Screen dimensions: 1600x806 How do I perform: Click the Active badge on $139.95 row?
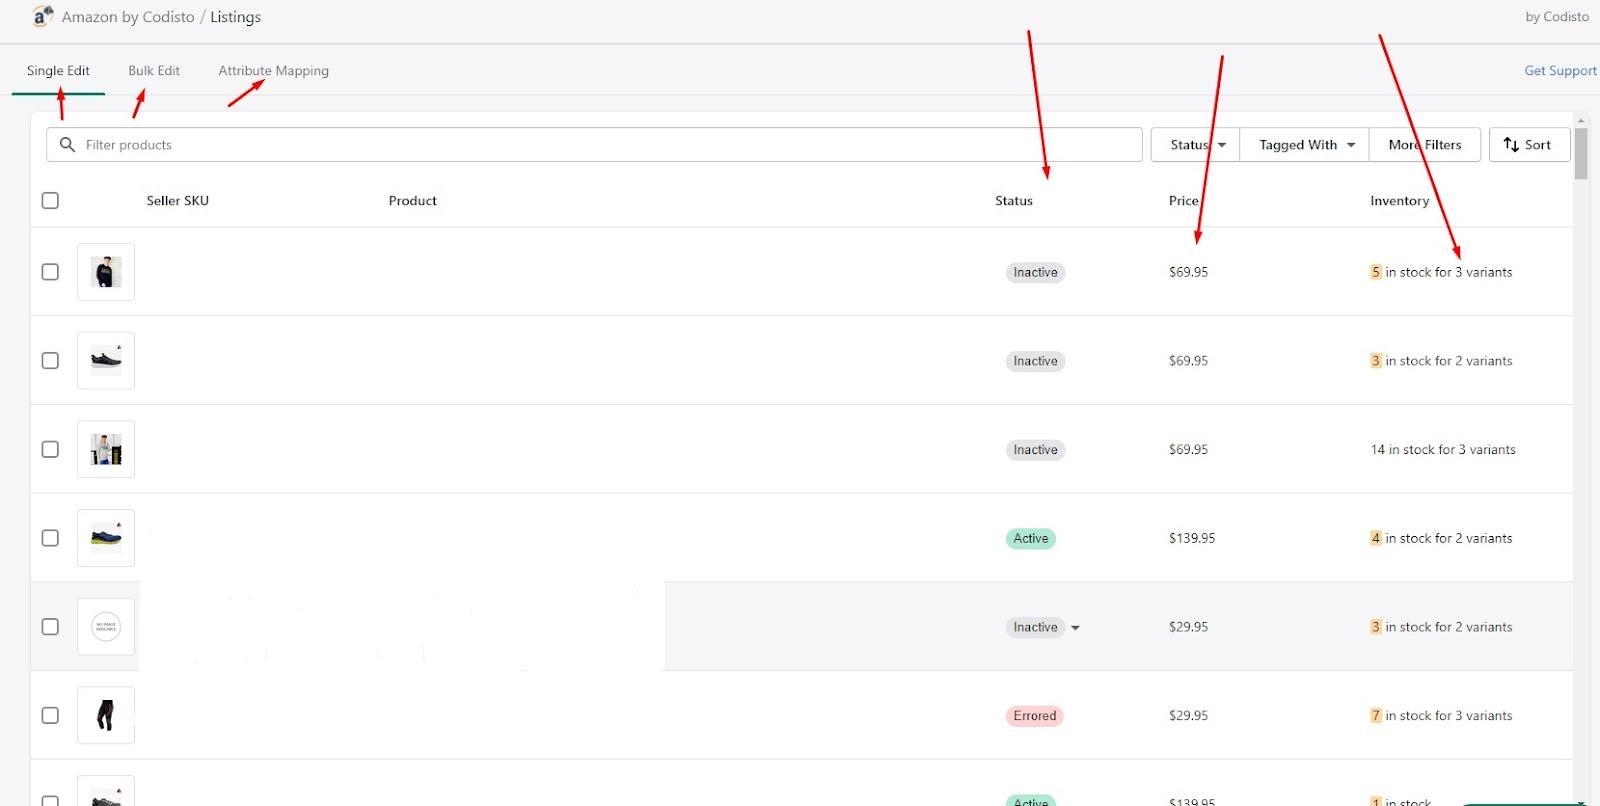(x=1031, y=538)
